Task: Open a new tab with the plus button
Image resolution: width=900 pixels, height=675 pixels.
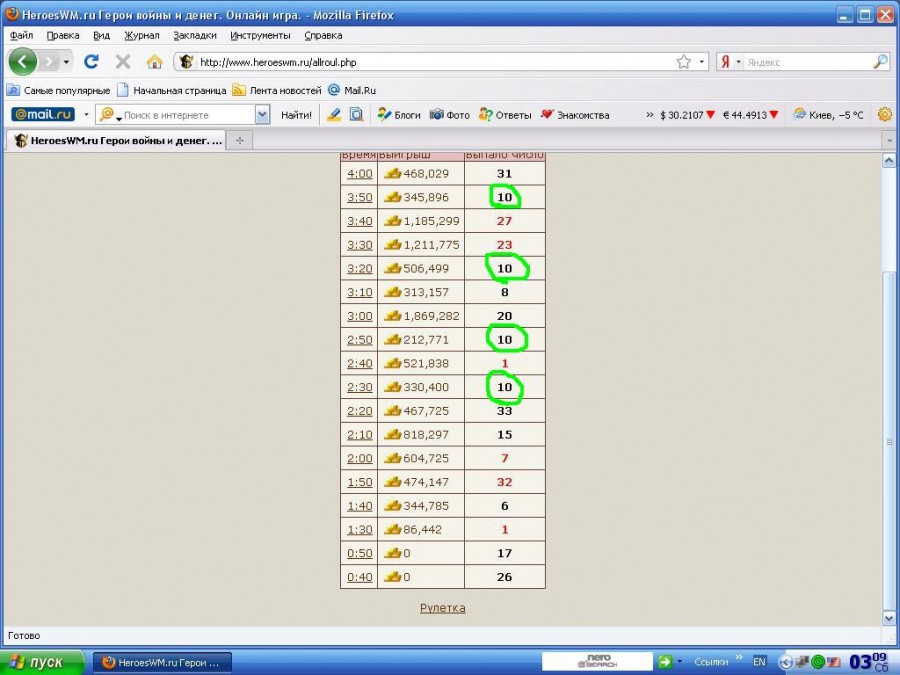Action: (x=239, y=141)
